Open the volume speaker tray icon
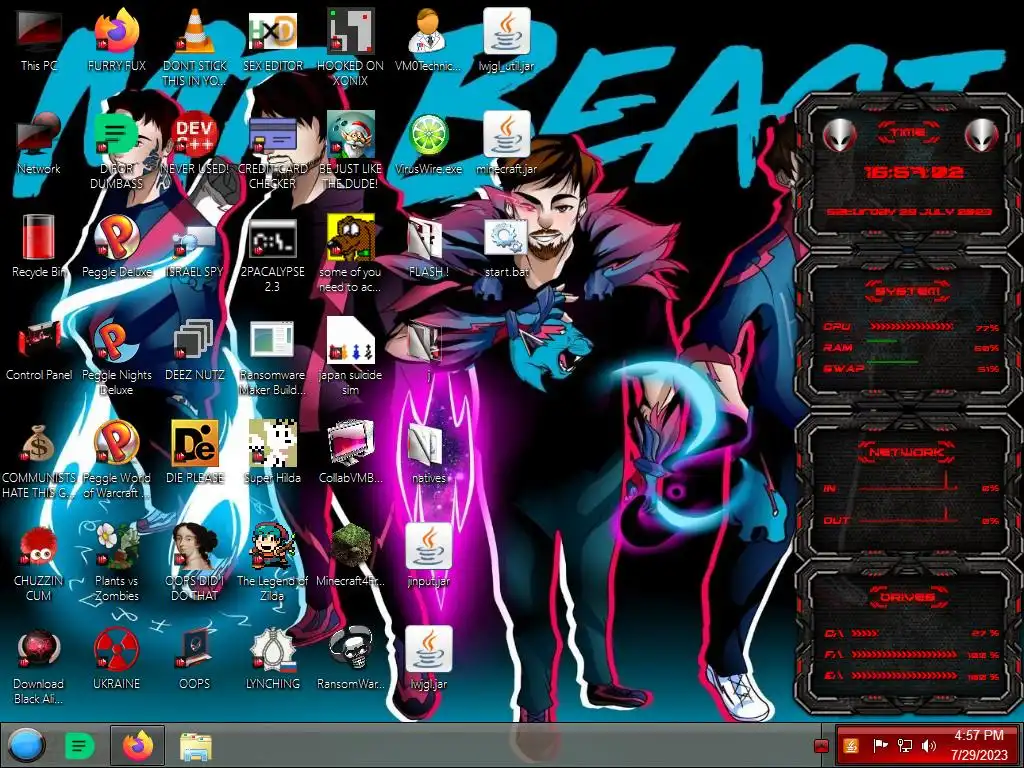 tap(928, 745)
